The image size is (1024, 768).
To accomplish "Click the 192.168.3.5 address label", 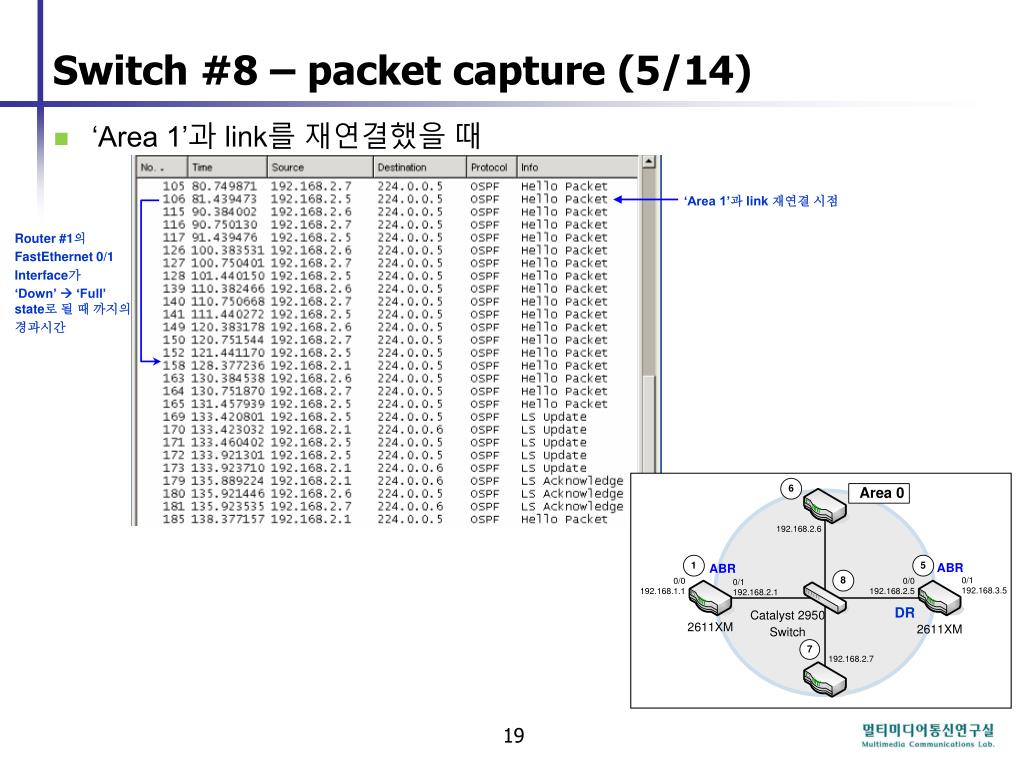I will (984, 590).
